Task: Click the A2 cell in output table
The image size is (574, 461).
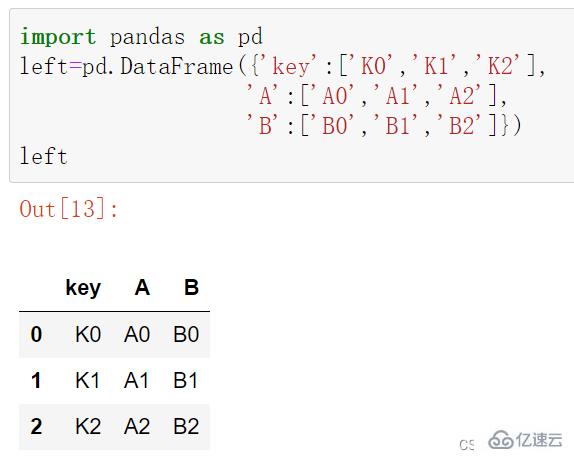Action: tap(137, 426)
